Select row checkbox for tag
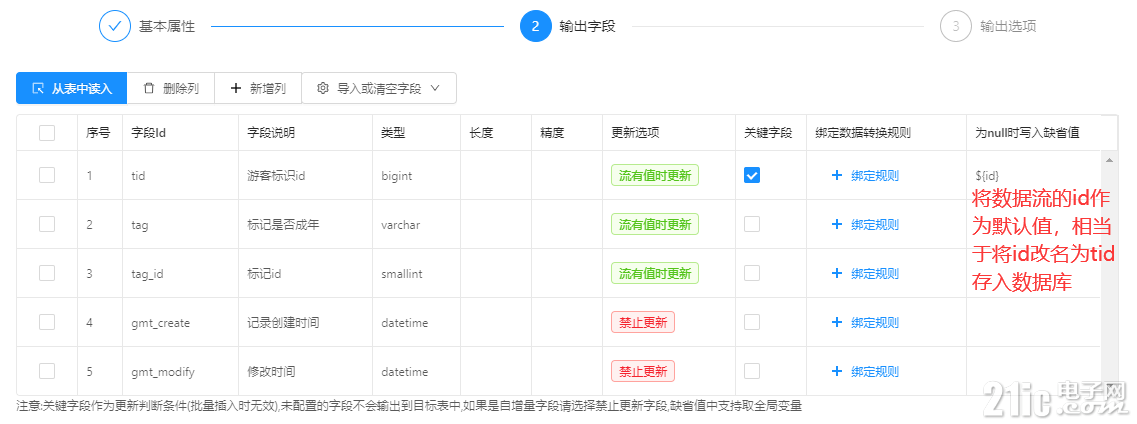 point(47,224)
